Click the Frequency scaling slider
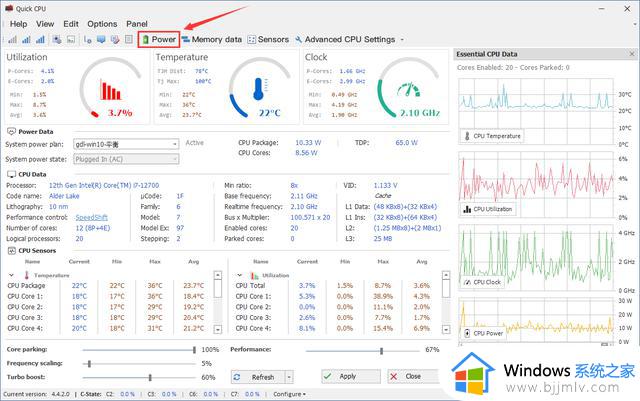Image resolution: width=640 pixels, height=401 pixels. 139,363
